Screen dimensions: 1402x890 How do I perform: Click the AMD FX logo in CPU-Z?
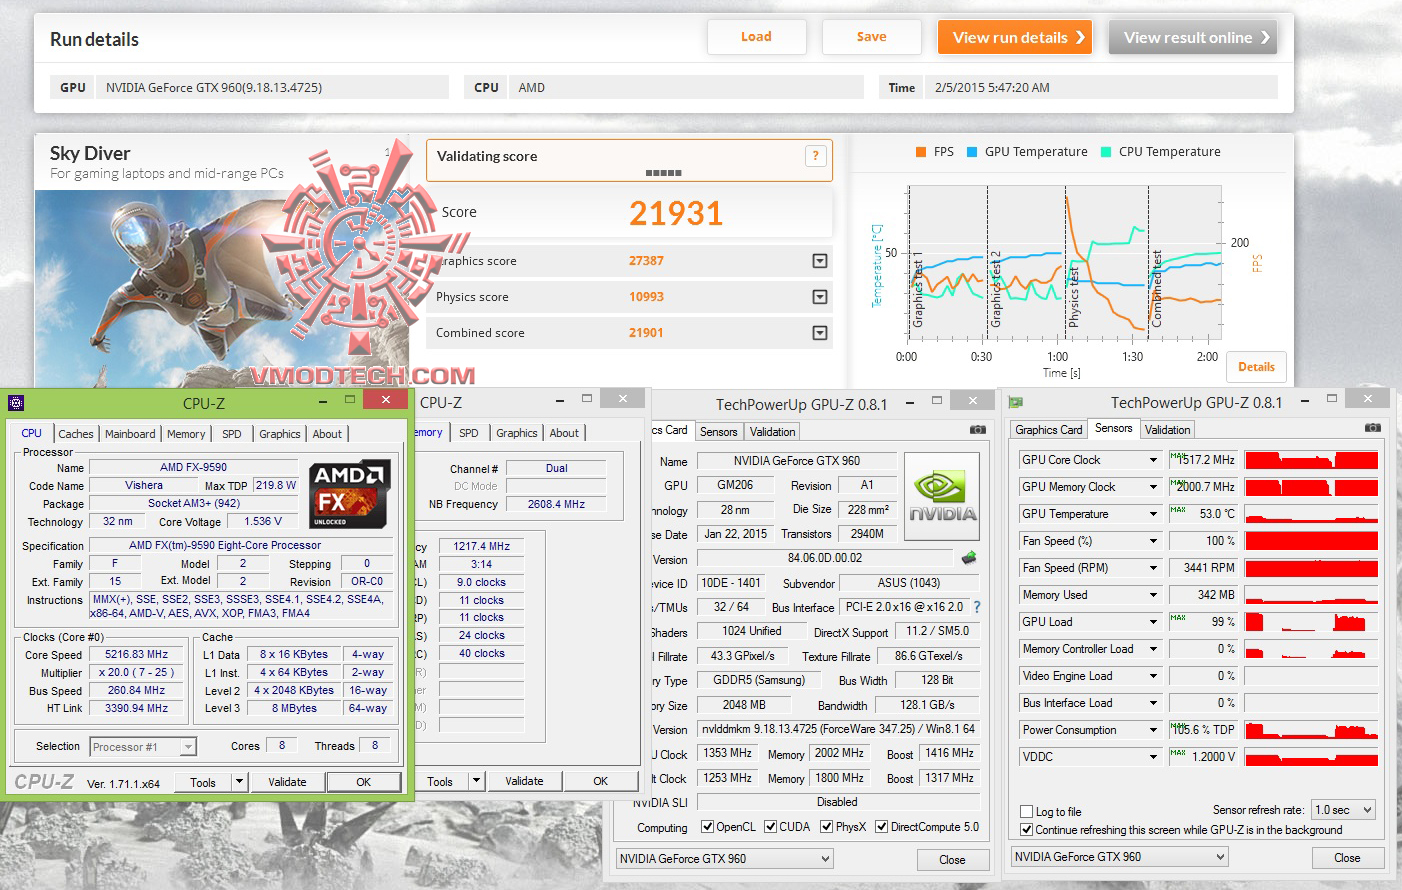[x=349, y=493]
